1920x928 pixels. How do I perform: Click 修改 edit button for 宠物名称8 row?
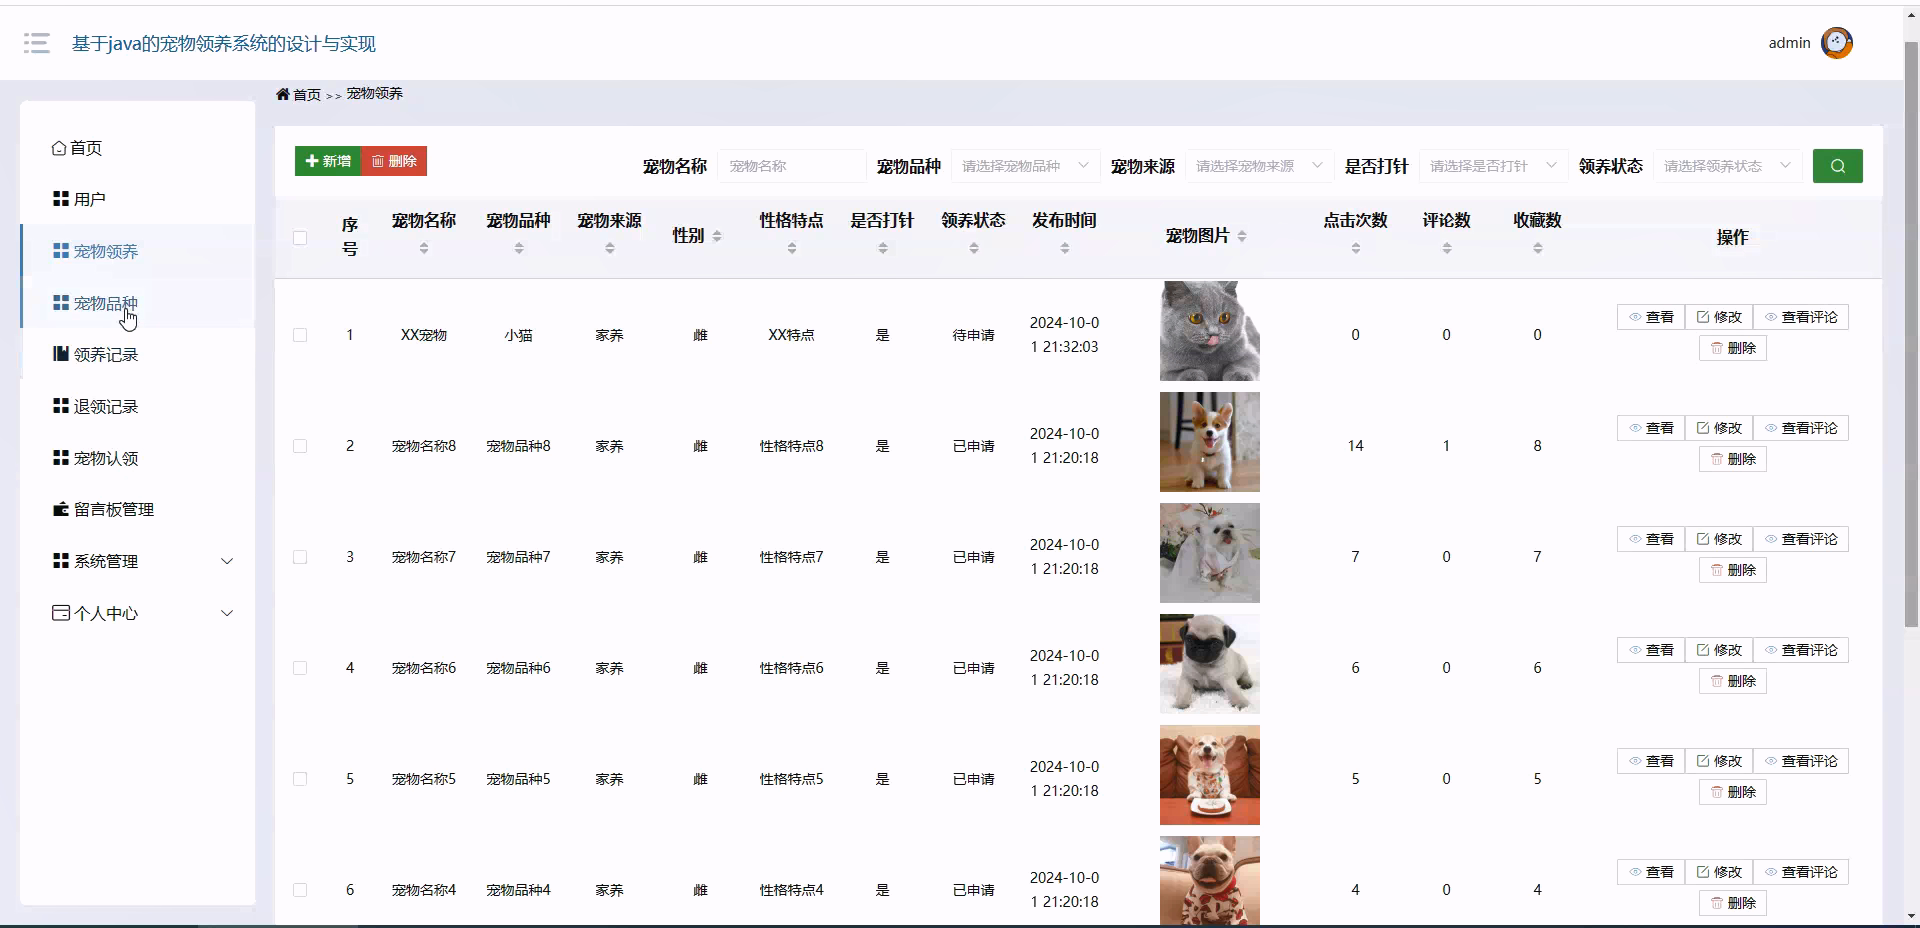(x=1719, y=428)
